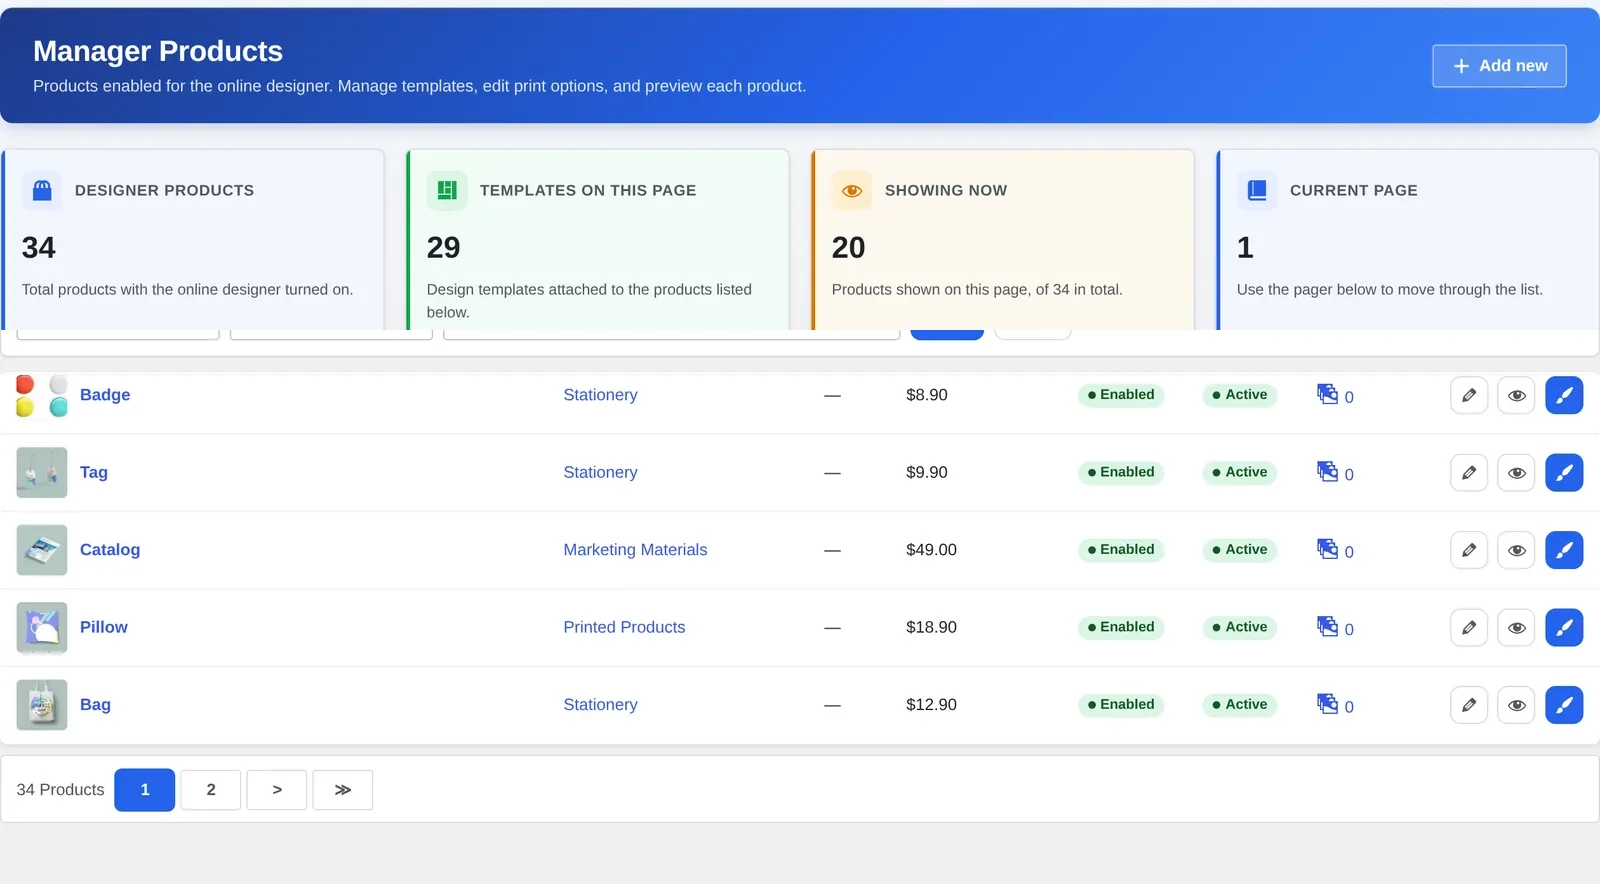Screen dimensions: 1600x884
Task: Click the book icon on Current Page card
Action: [1257, 190]
